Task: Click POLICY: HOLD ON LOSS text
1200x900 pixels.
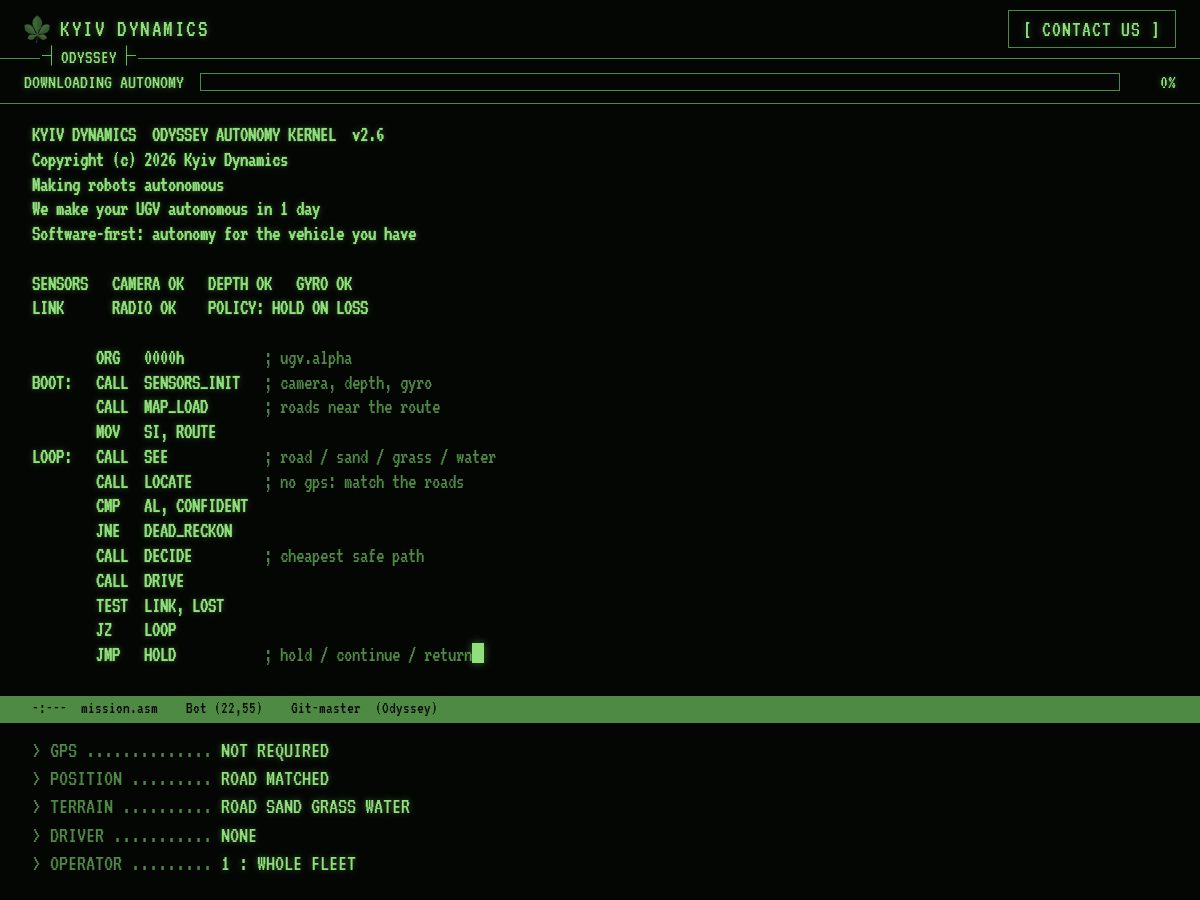Action: coord(288,308)
